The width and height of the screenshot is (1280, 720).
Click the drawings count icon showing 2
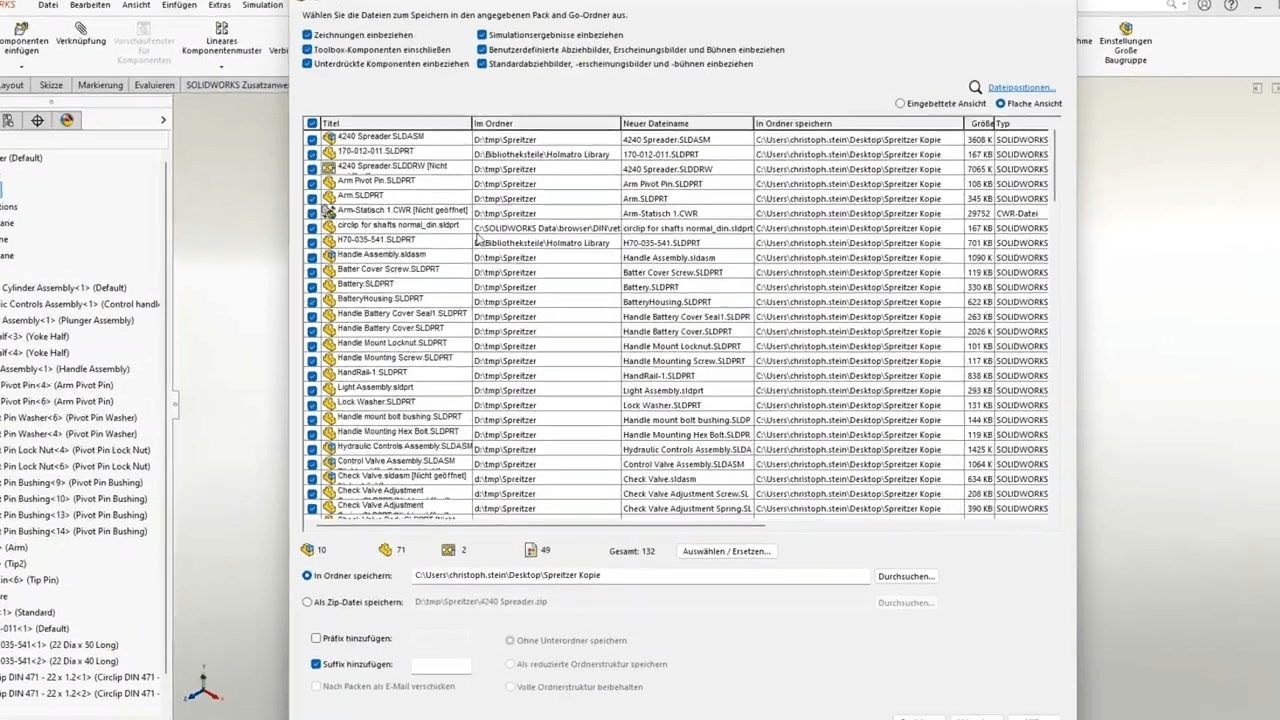click(x=448, y=549)
